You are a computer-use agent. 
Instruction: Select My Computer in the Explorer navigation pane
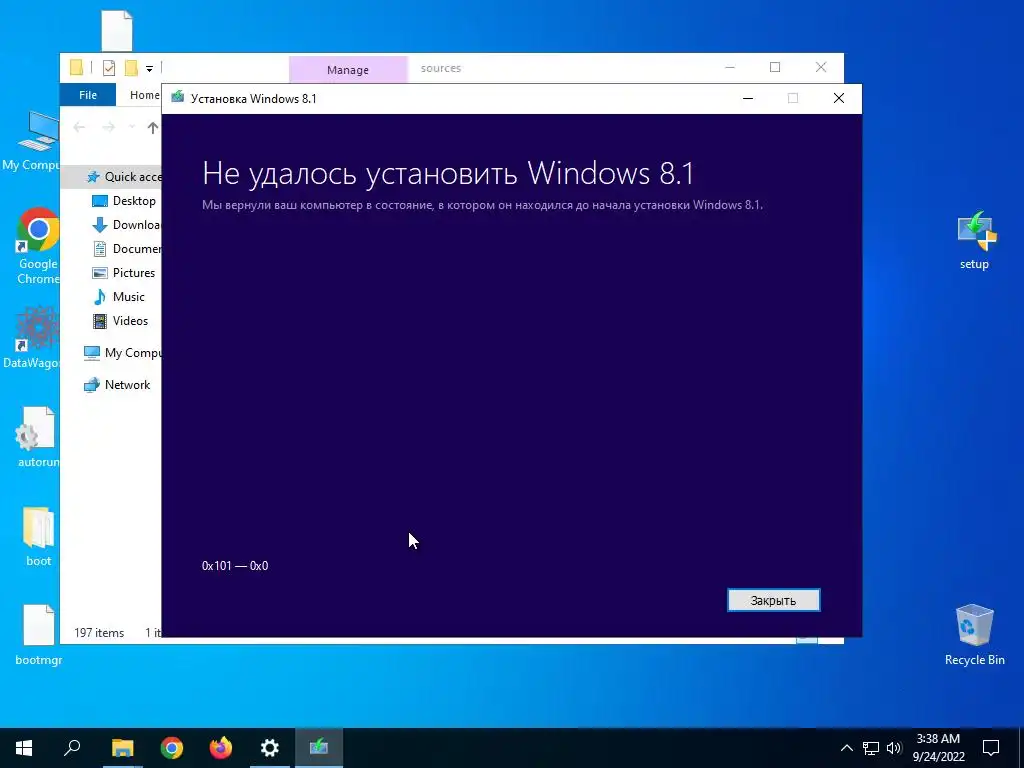pos(123,353)
